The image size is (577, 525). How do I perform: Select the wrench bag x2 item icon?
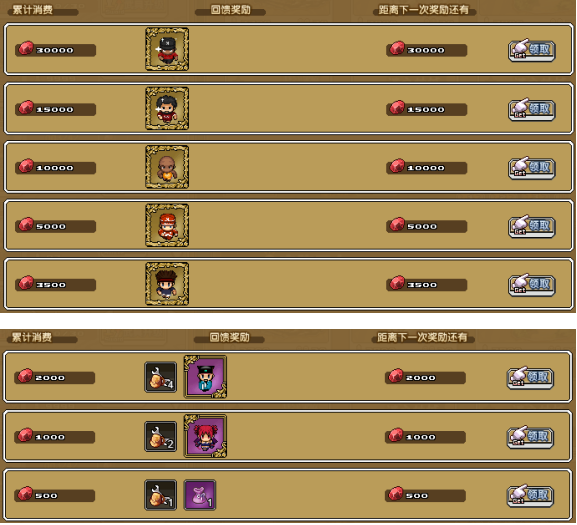(160, 436)
